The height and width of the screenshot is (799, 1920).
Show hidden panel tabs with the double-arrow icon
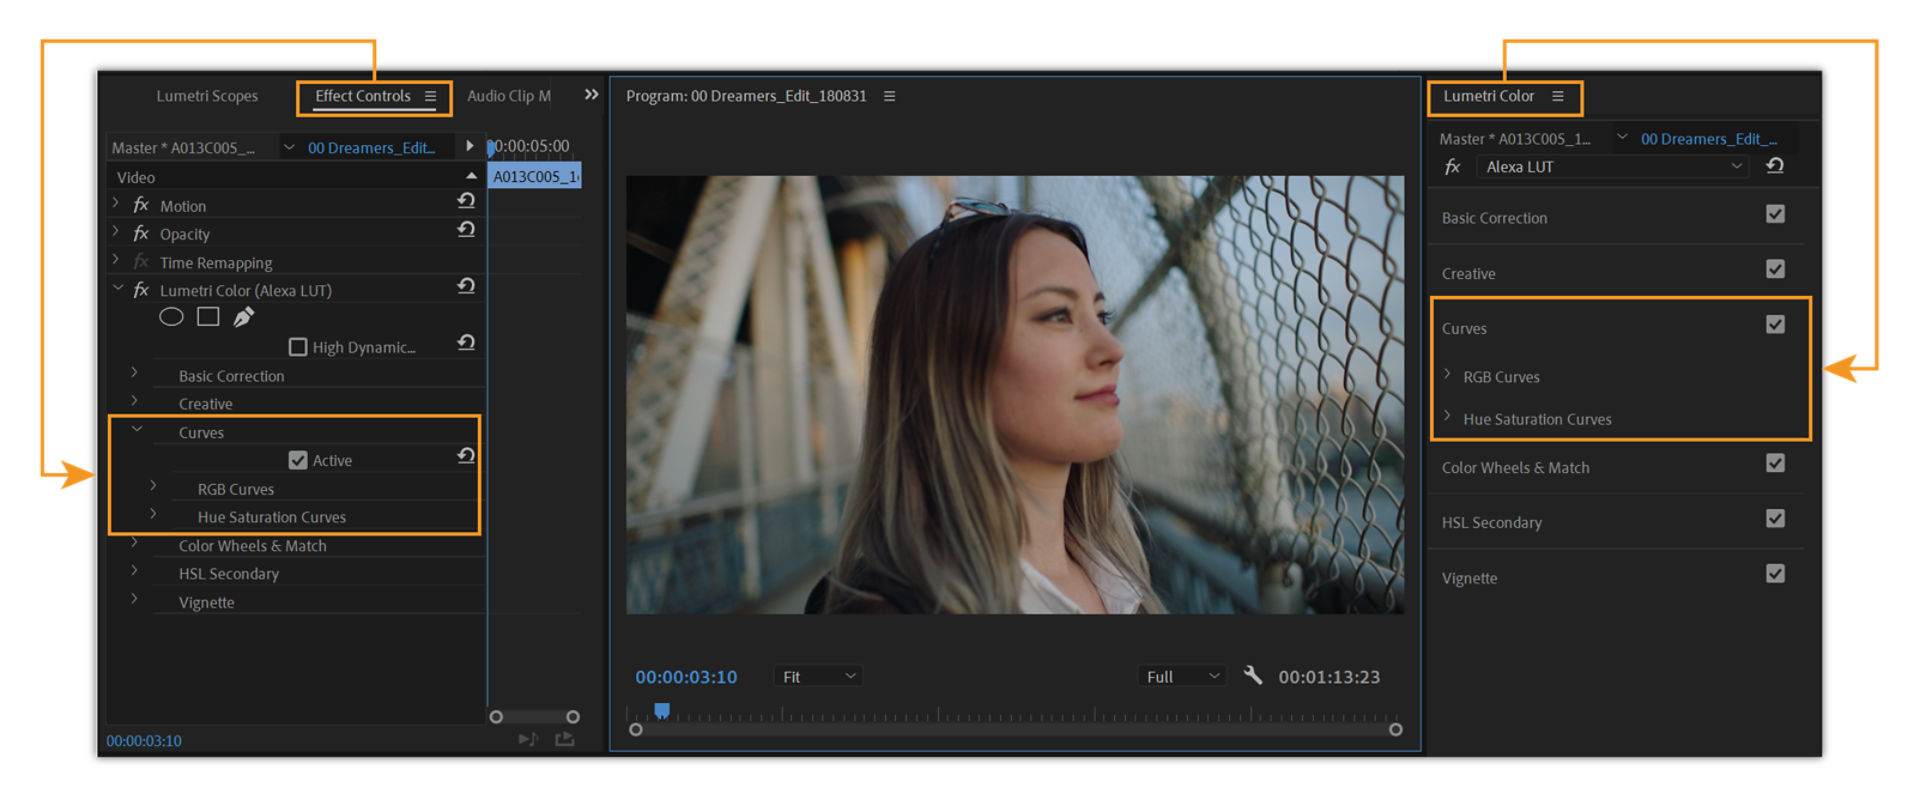point(591,94)
